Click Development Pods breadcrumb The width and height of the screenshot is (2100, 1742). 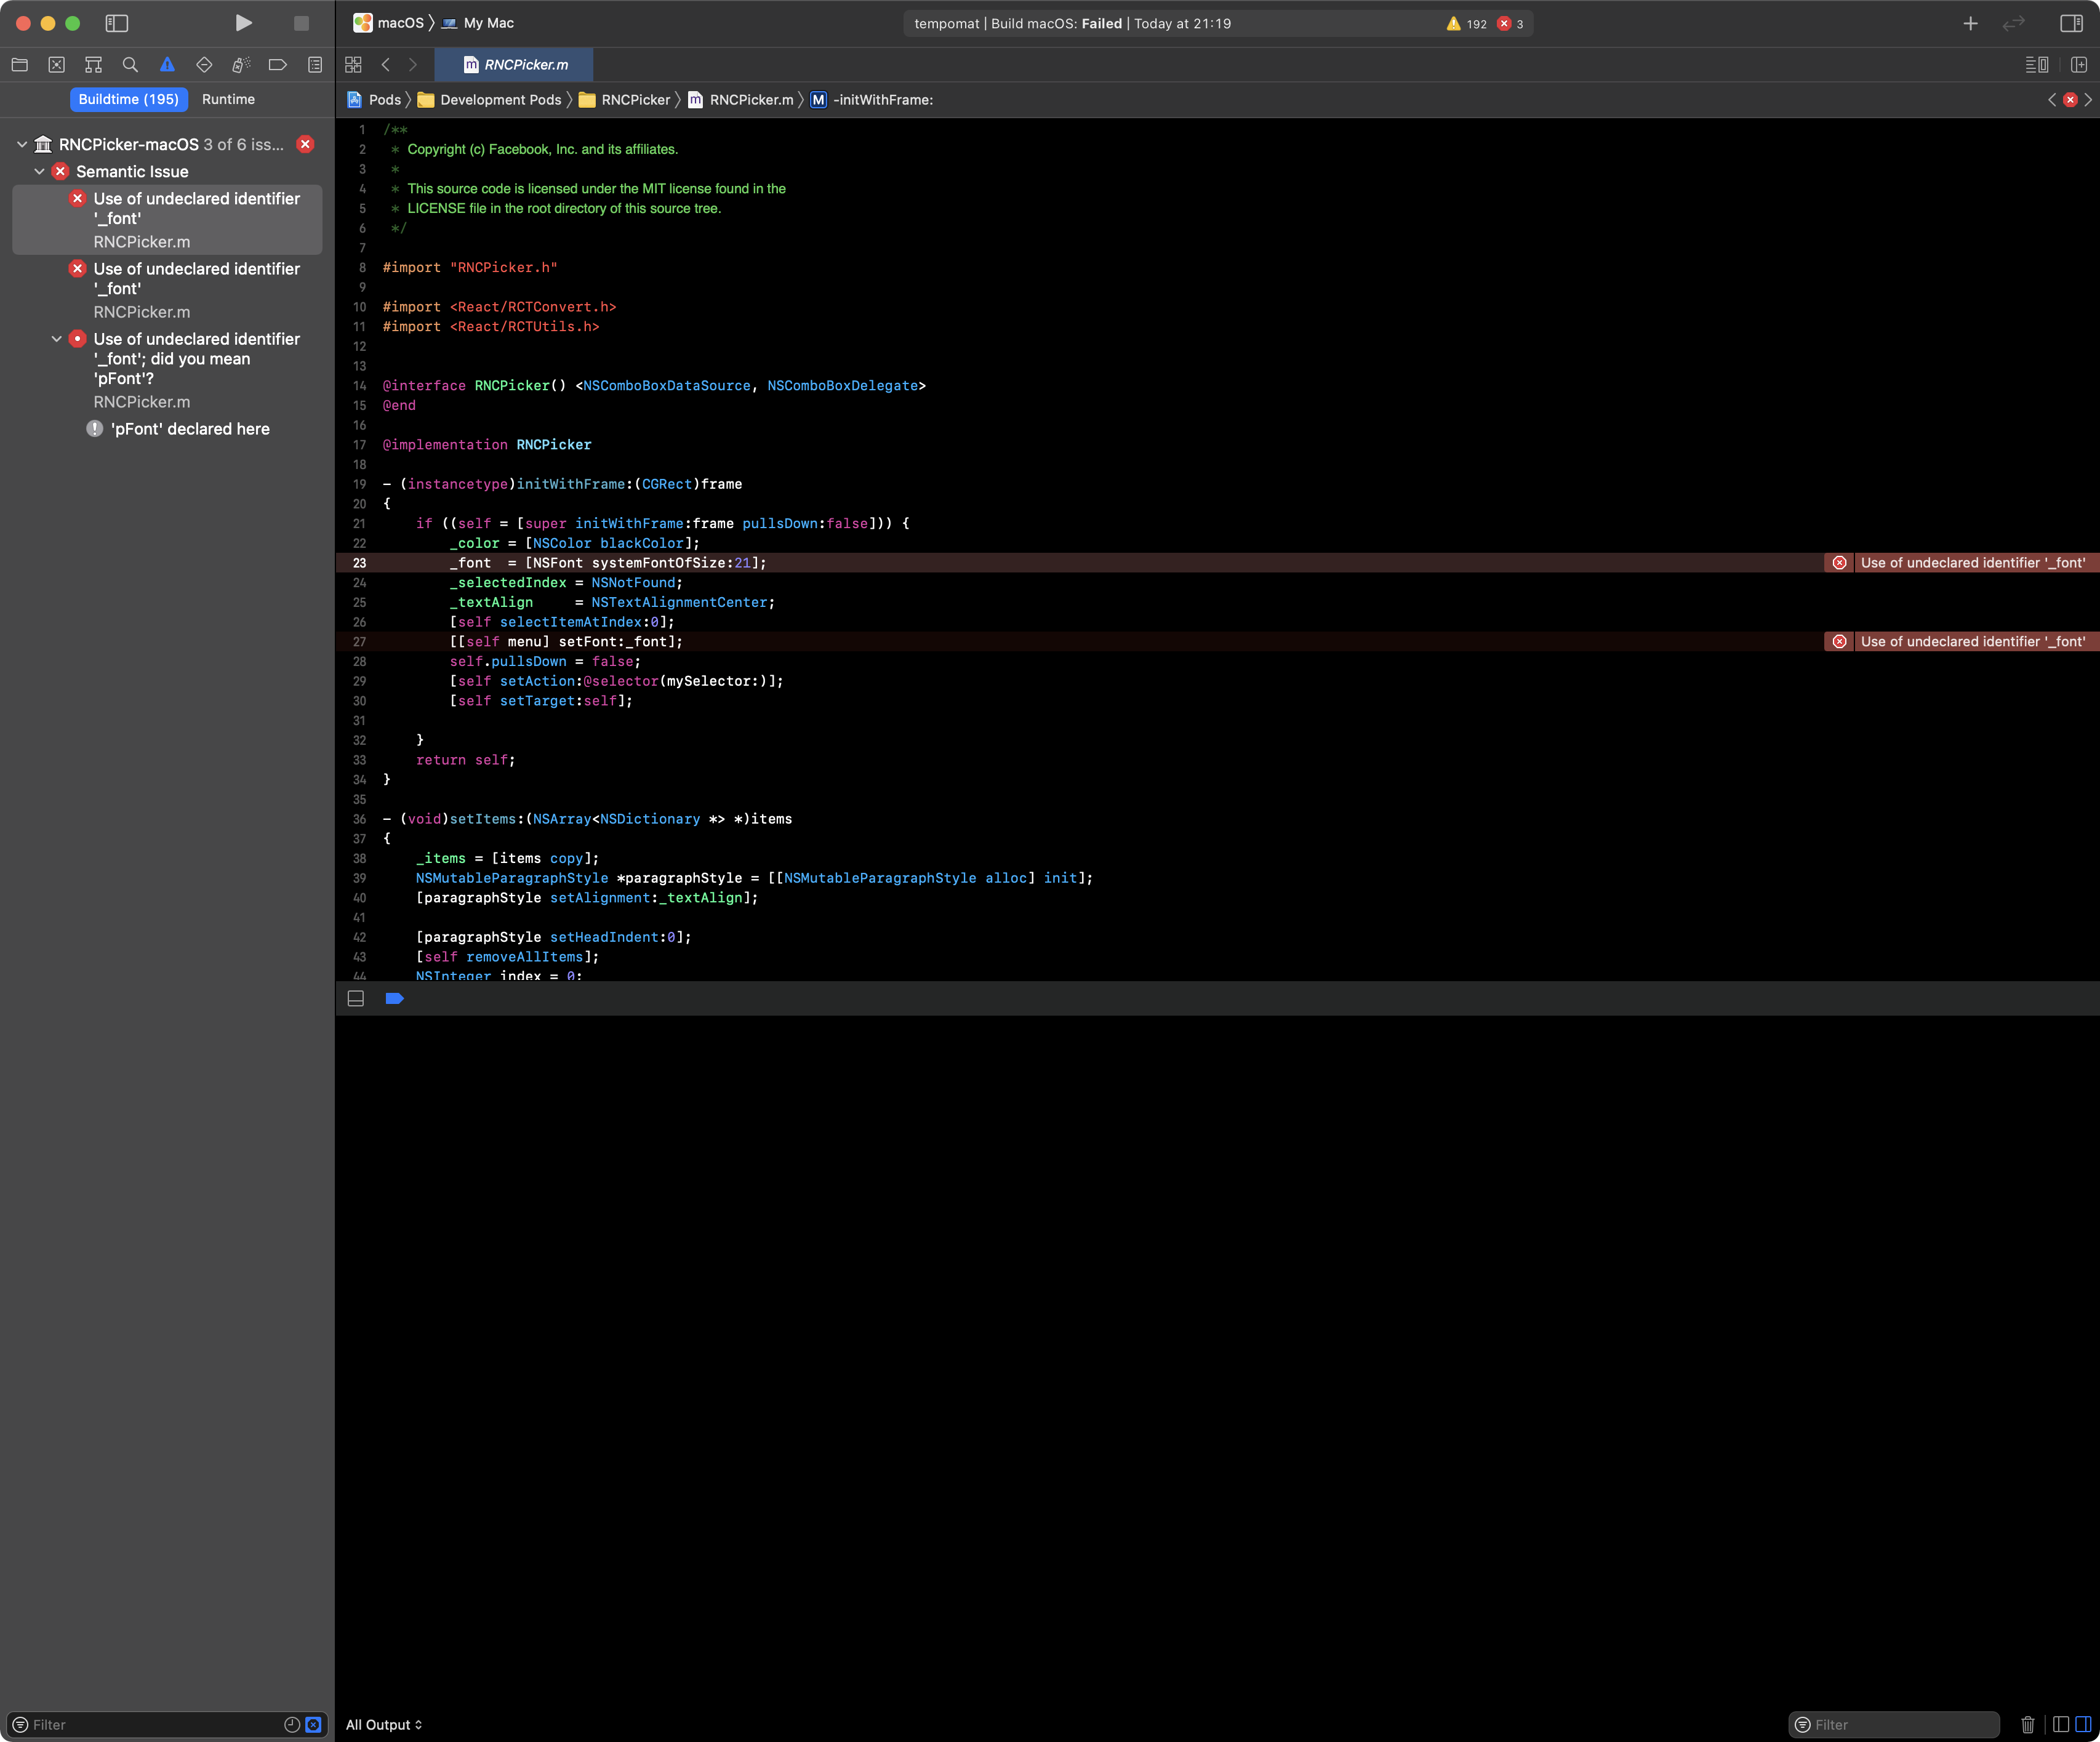click(x=490, y=100)
